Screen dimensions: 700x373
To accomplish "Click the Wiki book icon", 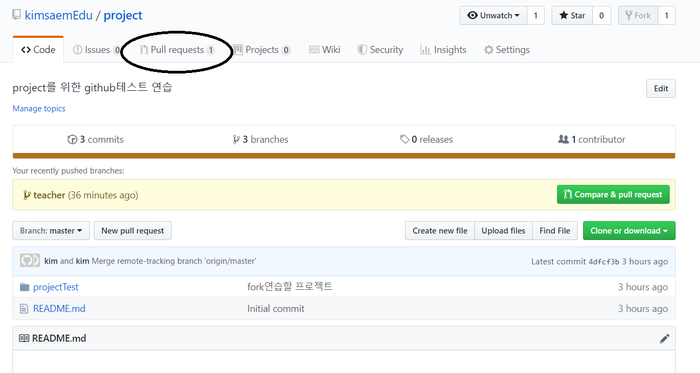I will (x=314, y=50).
